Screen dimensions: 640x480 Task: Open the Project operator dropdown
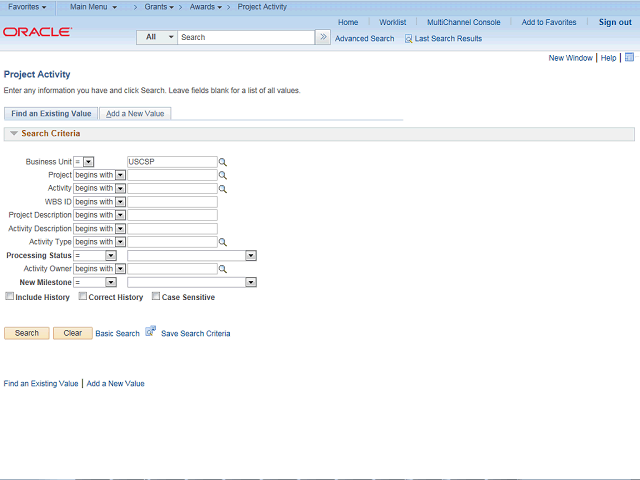99,175
